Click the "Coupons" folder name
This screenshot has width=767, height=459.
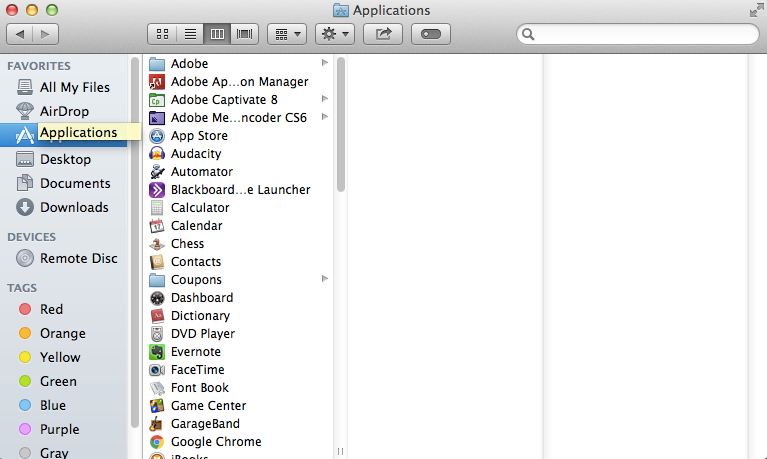pyautogui.click(x=196, y=280)
